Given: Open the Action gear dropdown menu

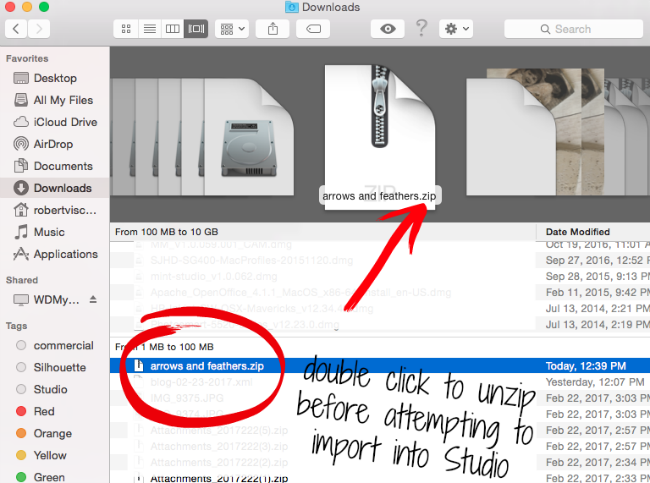Looking at the screenshot, I should pos(456,29).
